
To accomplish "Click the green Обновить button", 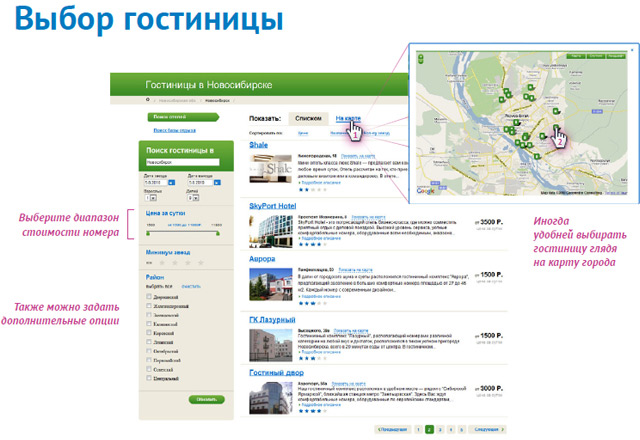I will point(207,399).
